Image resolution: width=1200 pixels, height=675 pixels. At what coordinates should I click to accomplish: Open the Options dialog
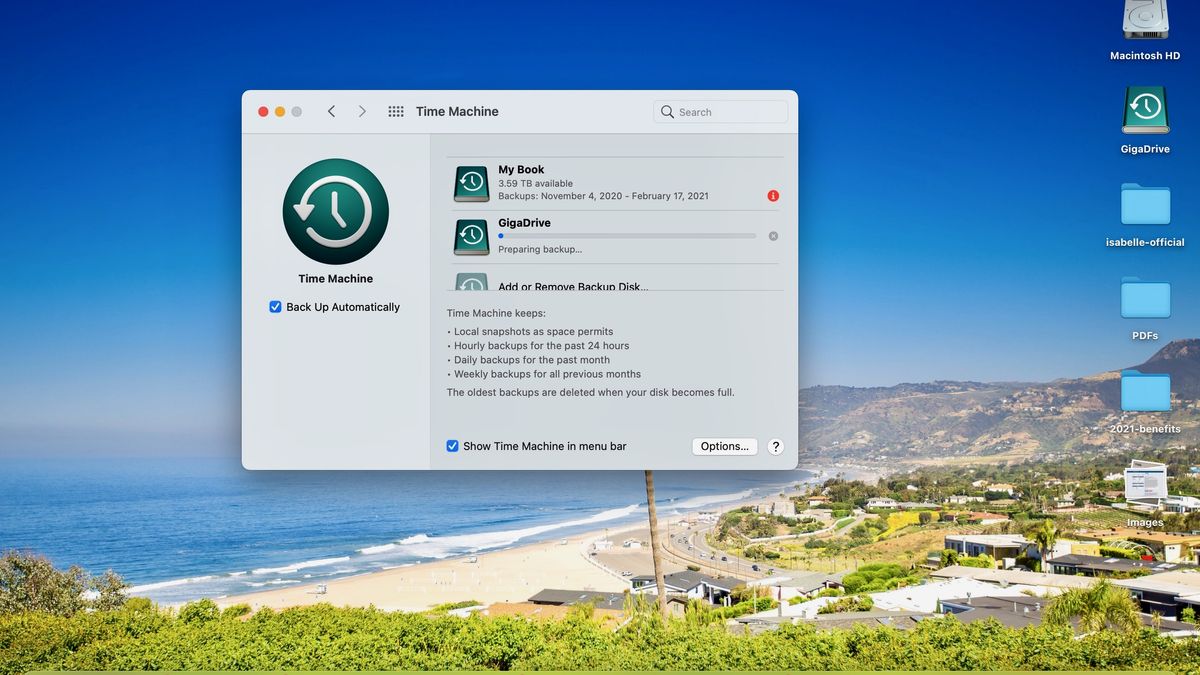[724, 446]
